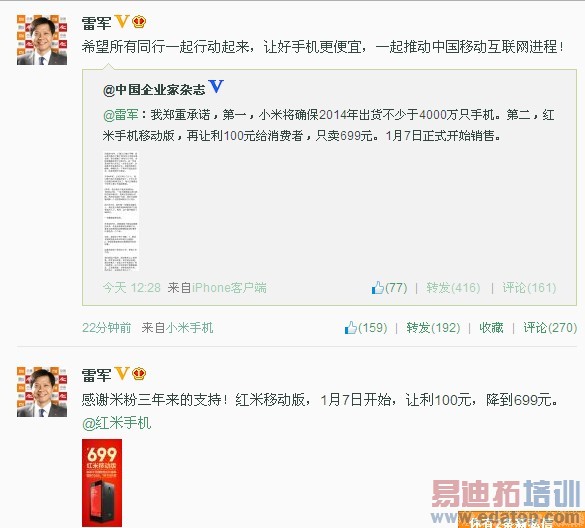Click 收藏 to bookmark the post

(x=491, y=328)
